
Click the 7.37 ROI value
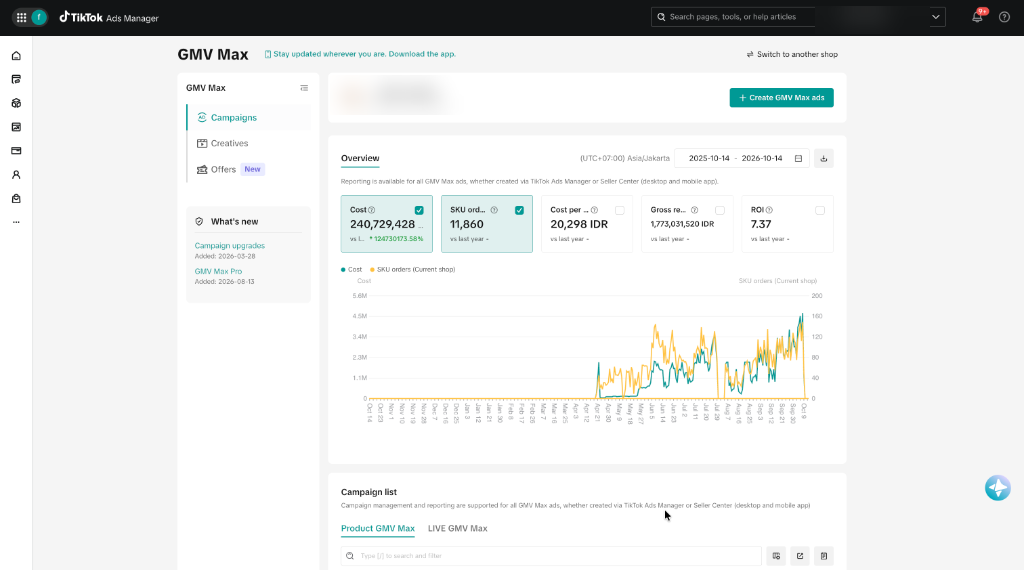click(x=761, y=224)
